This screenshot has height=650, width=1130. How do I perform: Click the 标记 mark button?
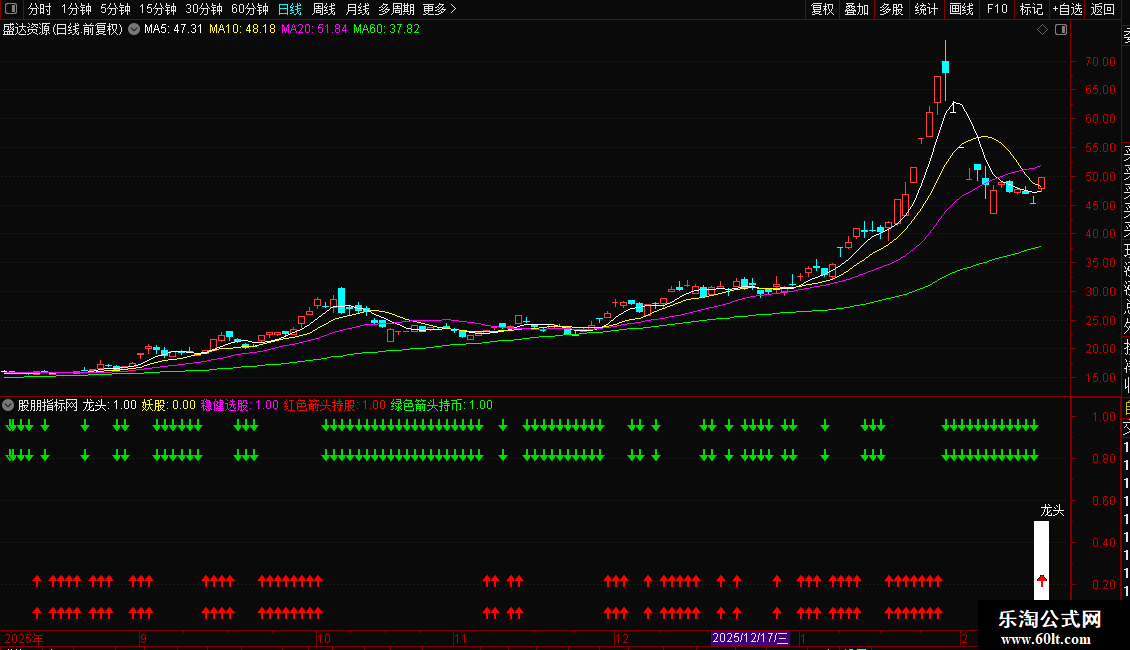1031,9
